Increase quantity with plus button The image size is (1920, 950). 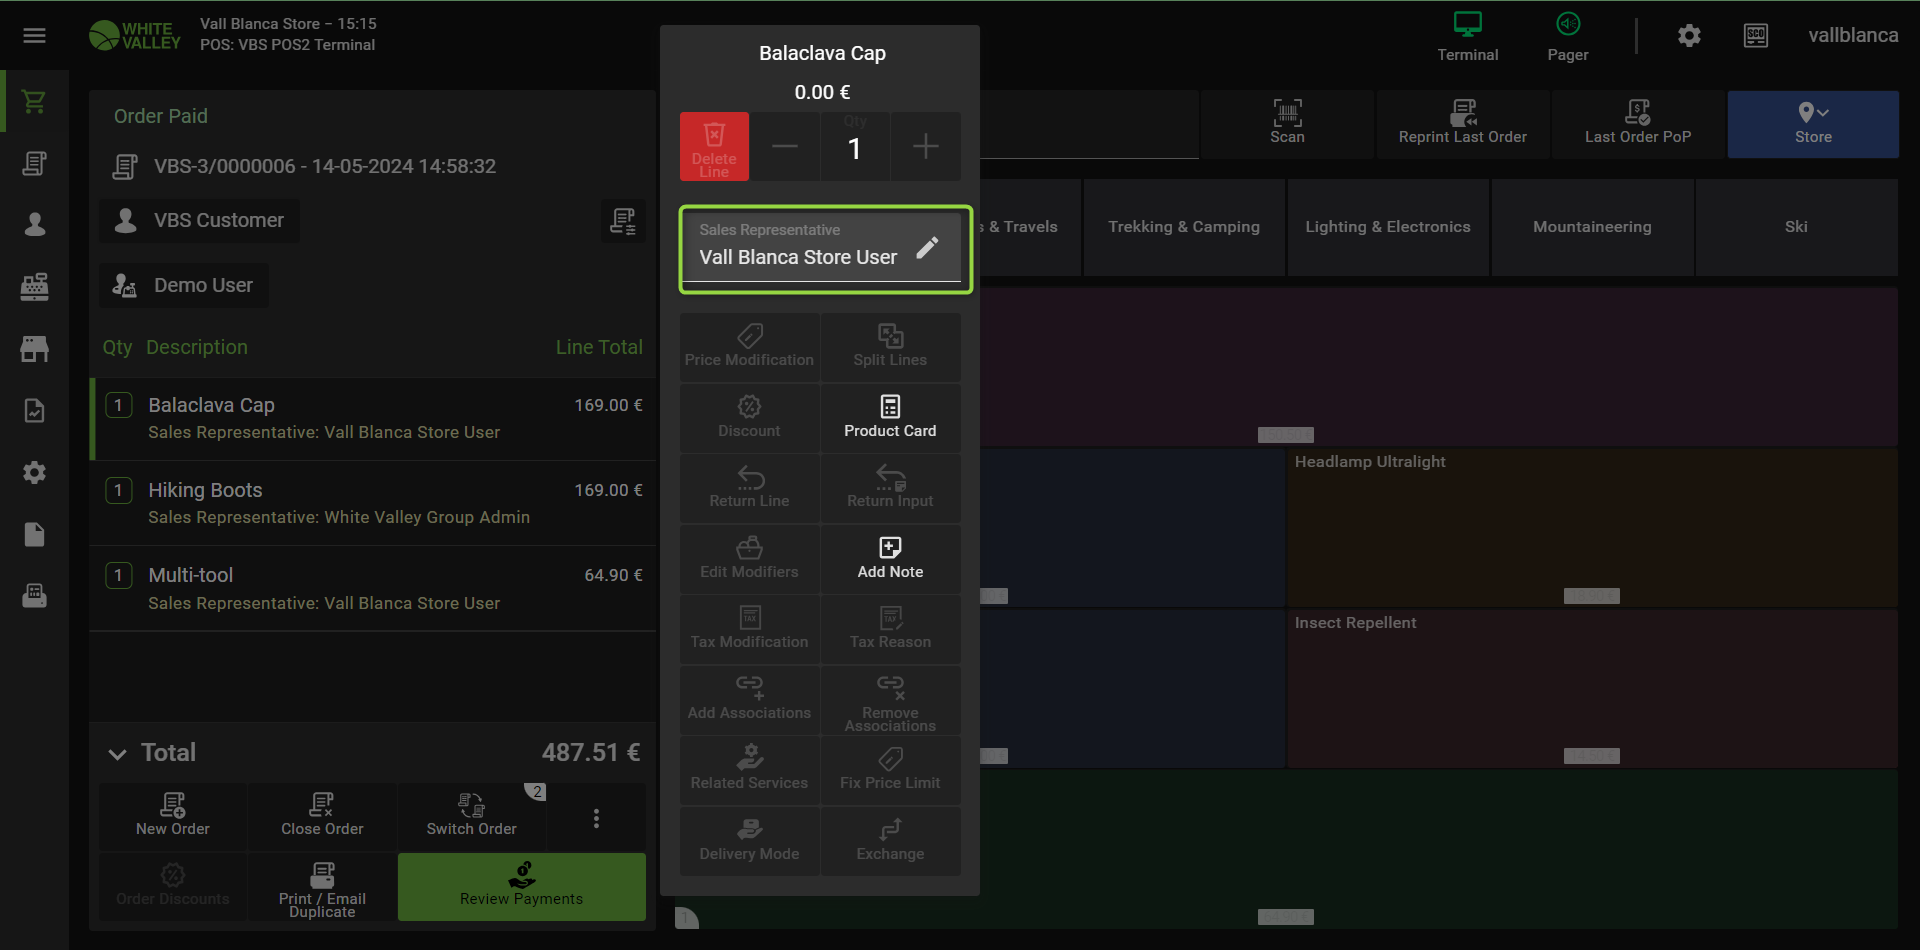point(926,146)
